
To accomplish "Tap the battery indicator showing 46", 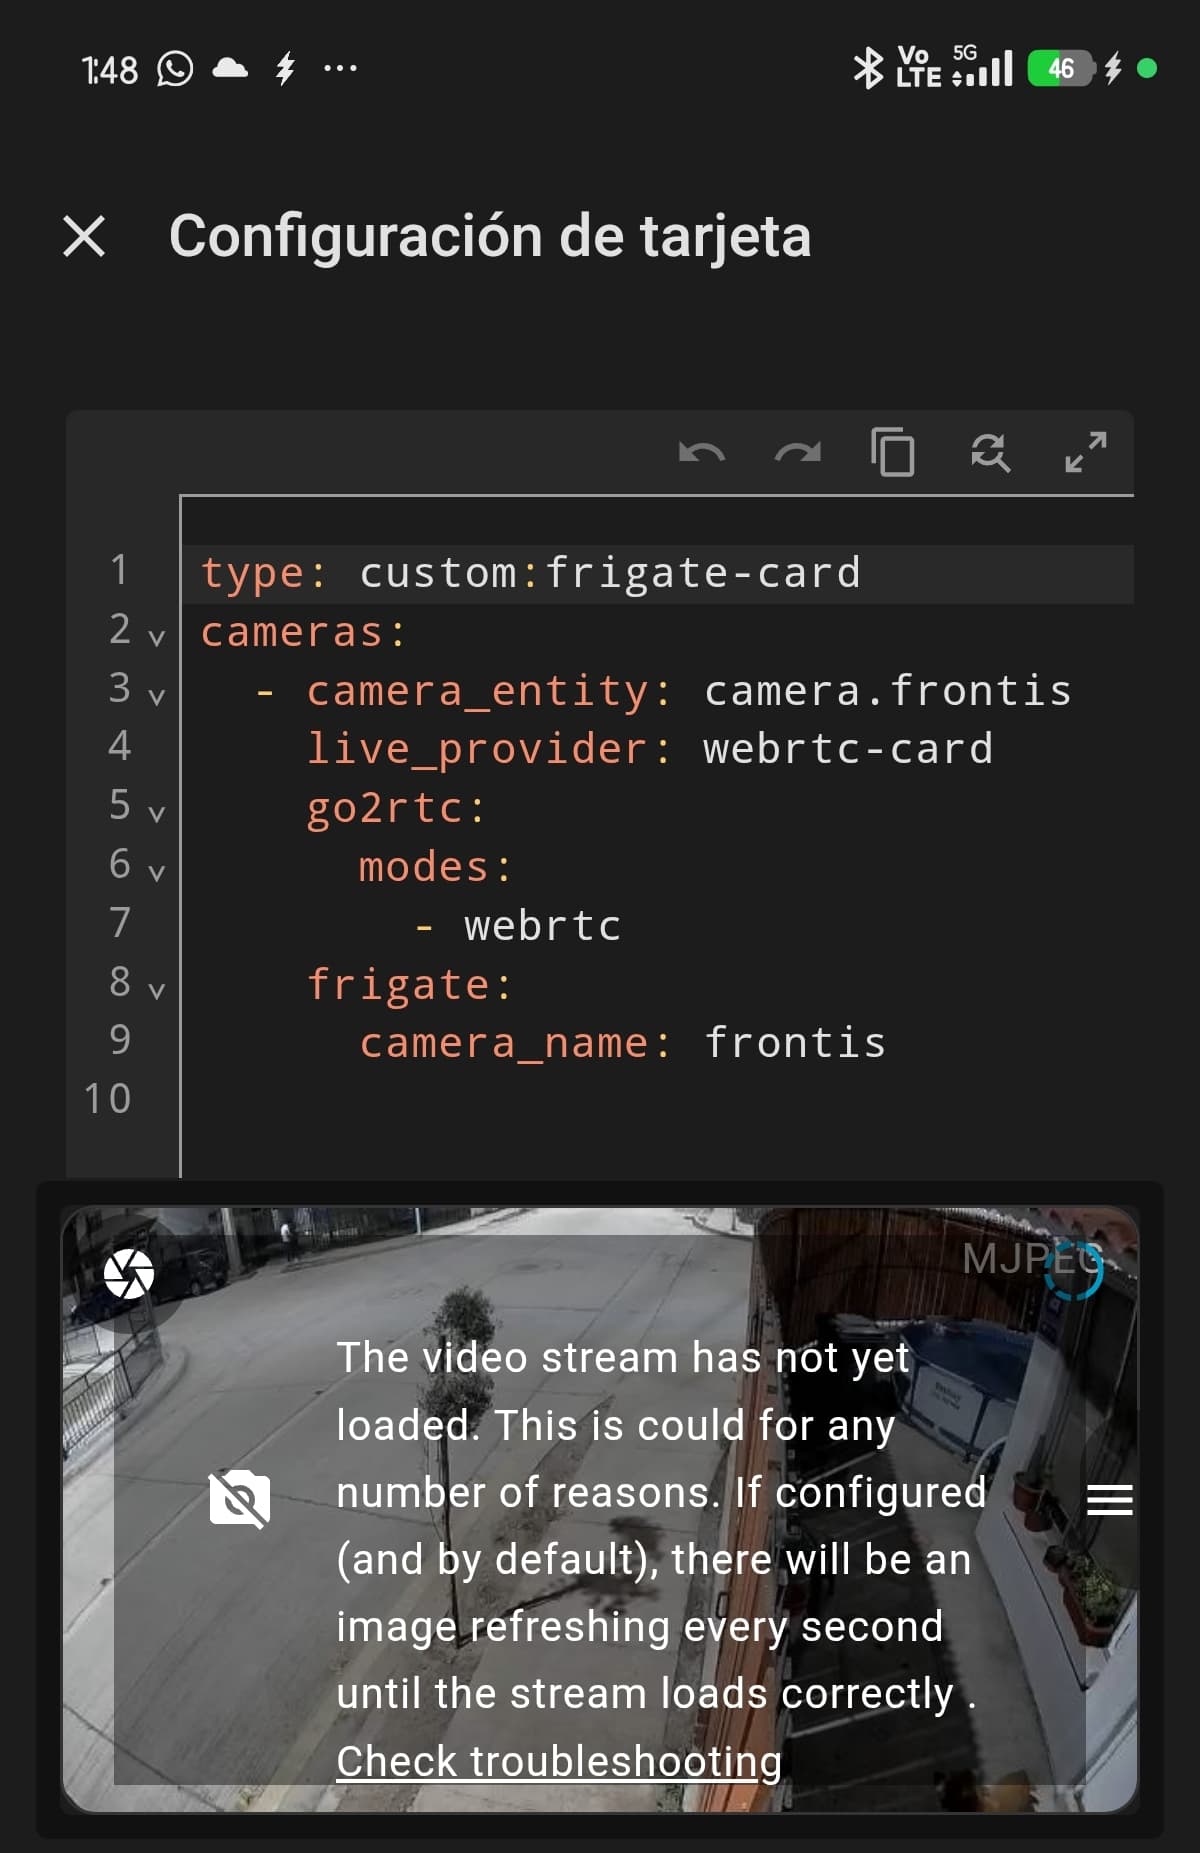I will click(x=1060, y=68).
